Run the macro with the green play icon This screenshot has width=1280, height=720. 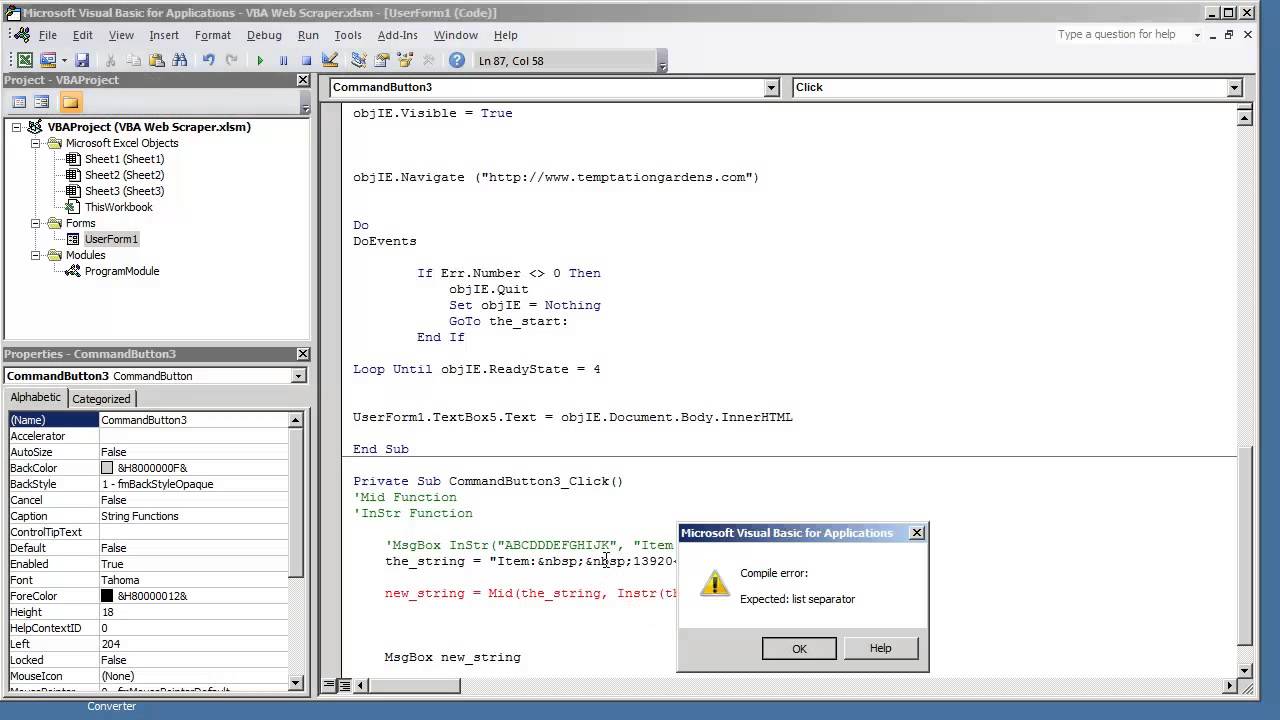[x=260, y=60]
